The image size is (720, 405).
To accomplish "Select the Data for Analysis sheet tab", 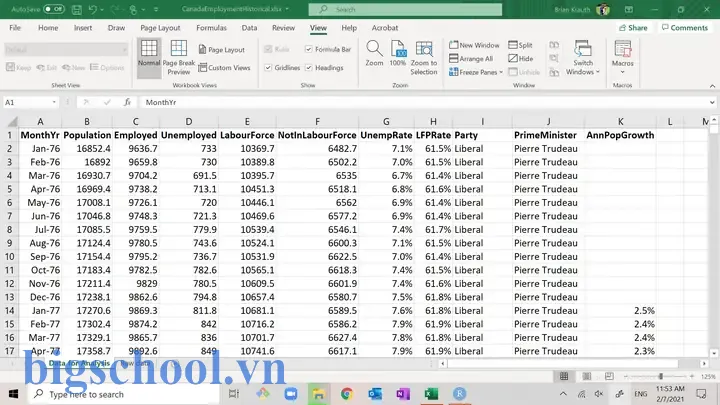I will tap(79, 363).
